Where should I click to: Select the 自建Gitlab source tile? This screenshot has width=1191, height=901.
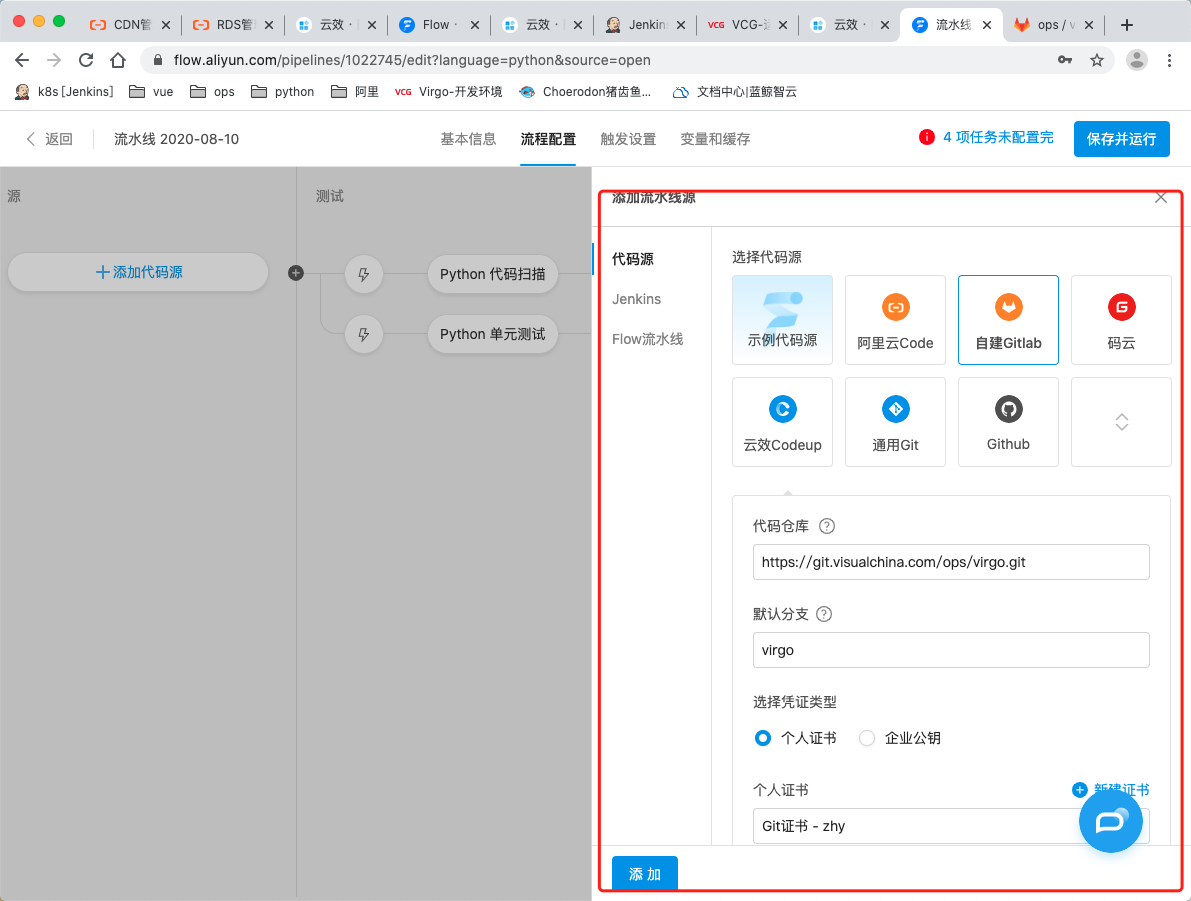point(1008,320)
